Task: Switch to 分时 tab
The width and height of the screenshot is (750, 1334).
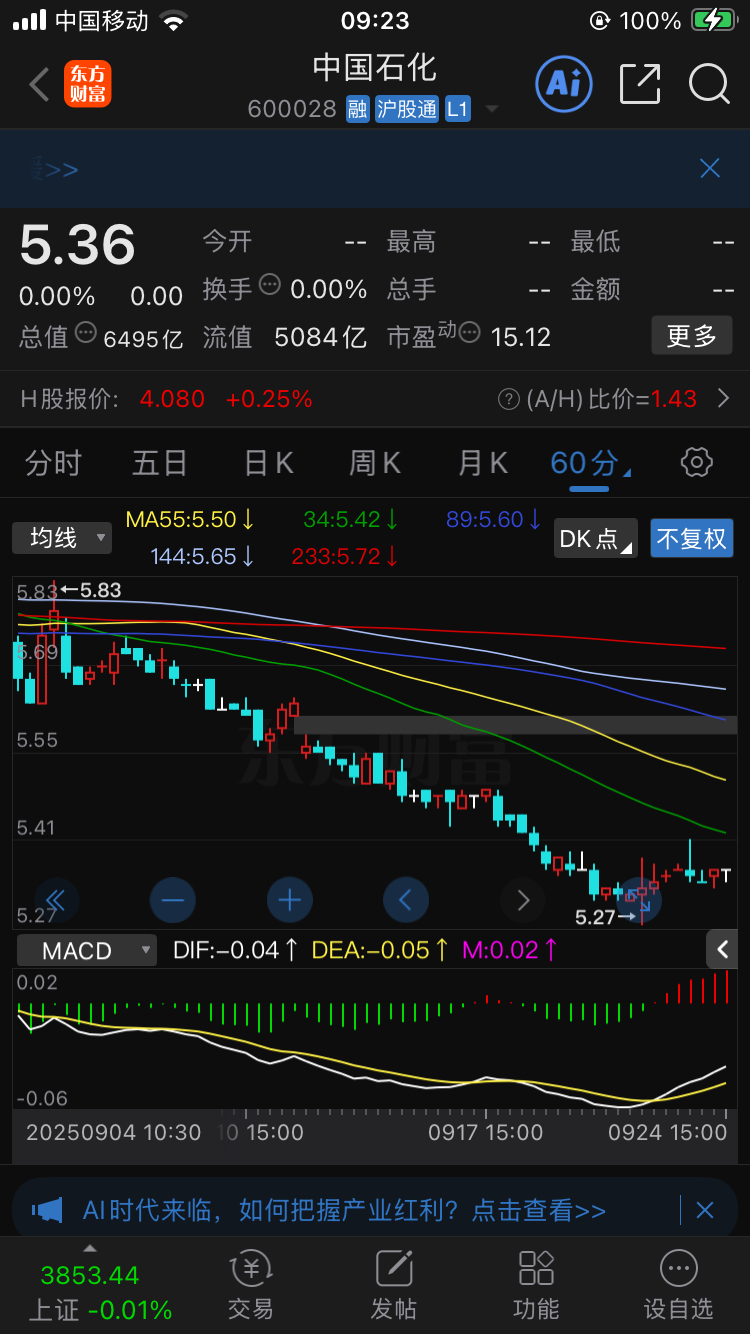Action: pyautogui.click(x=53, y=463)
